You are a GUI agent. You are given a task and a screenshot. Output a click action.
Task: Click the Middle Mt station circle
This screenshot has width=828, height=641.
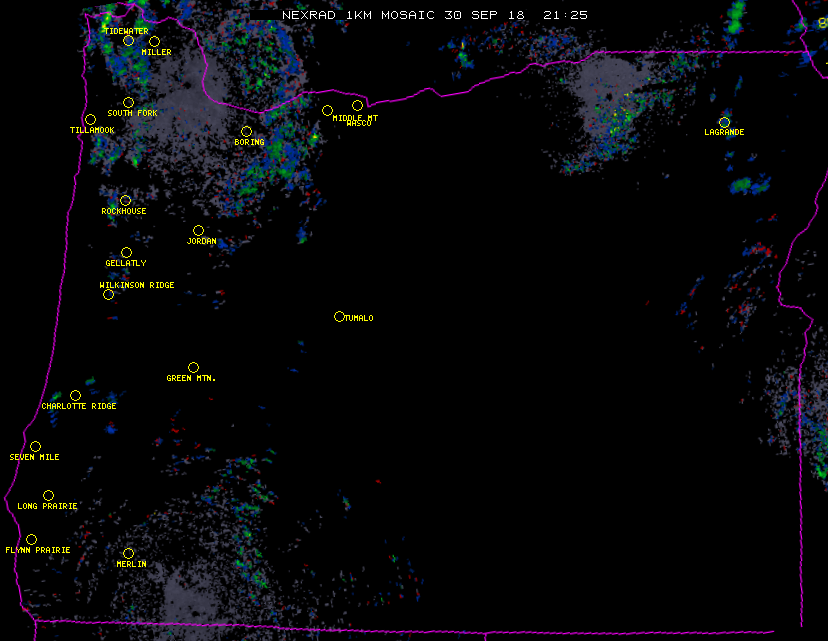pyautogui.click(x=327, y=110)
